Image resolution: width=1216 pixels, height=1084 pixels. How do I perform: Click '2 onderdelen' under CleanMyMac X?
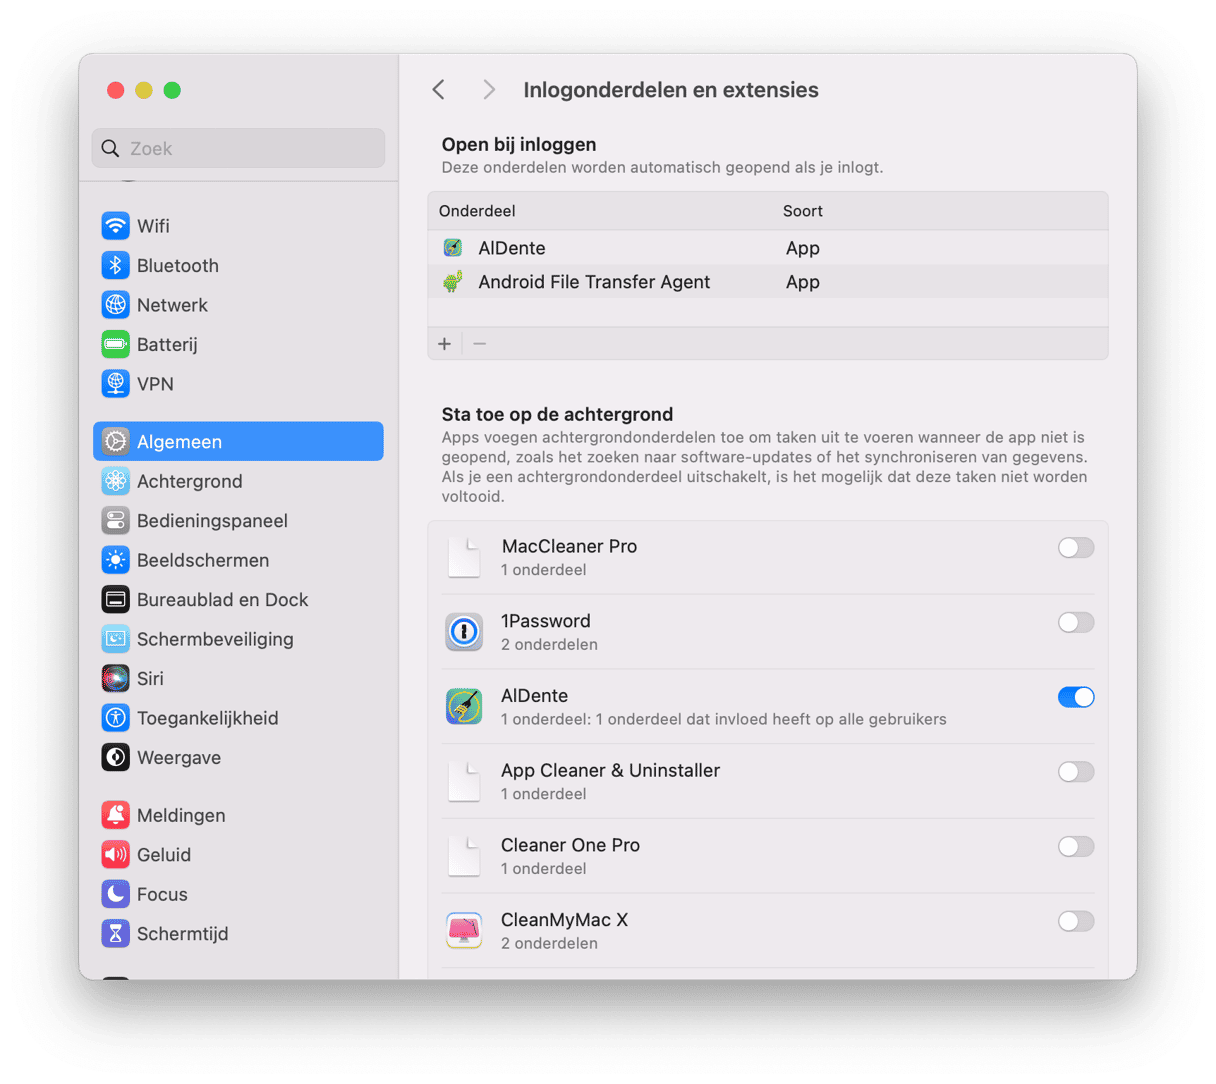[549, 943]
